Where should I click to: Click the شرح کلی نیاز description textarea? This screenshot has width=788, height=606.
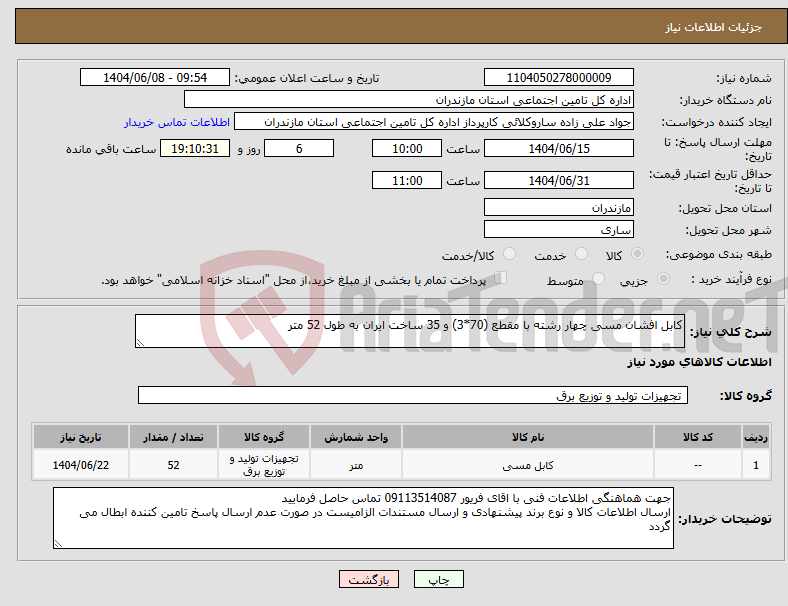click(x=410, y=331)
